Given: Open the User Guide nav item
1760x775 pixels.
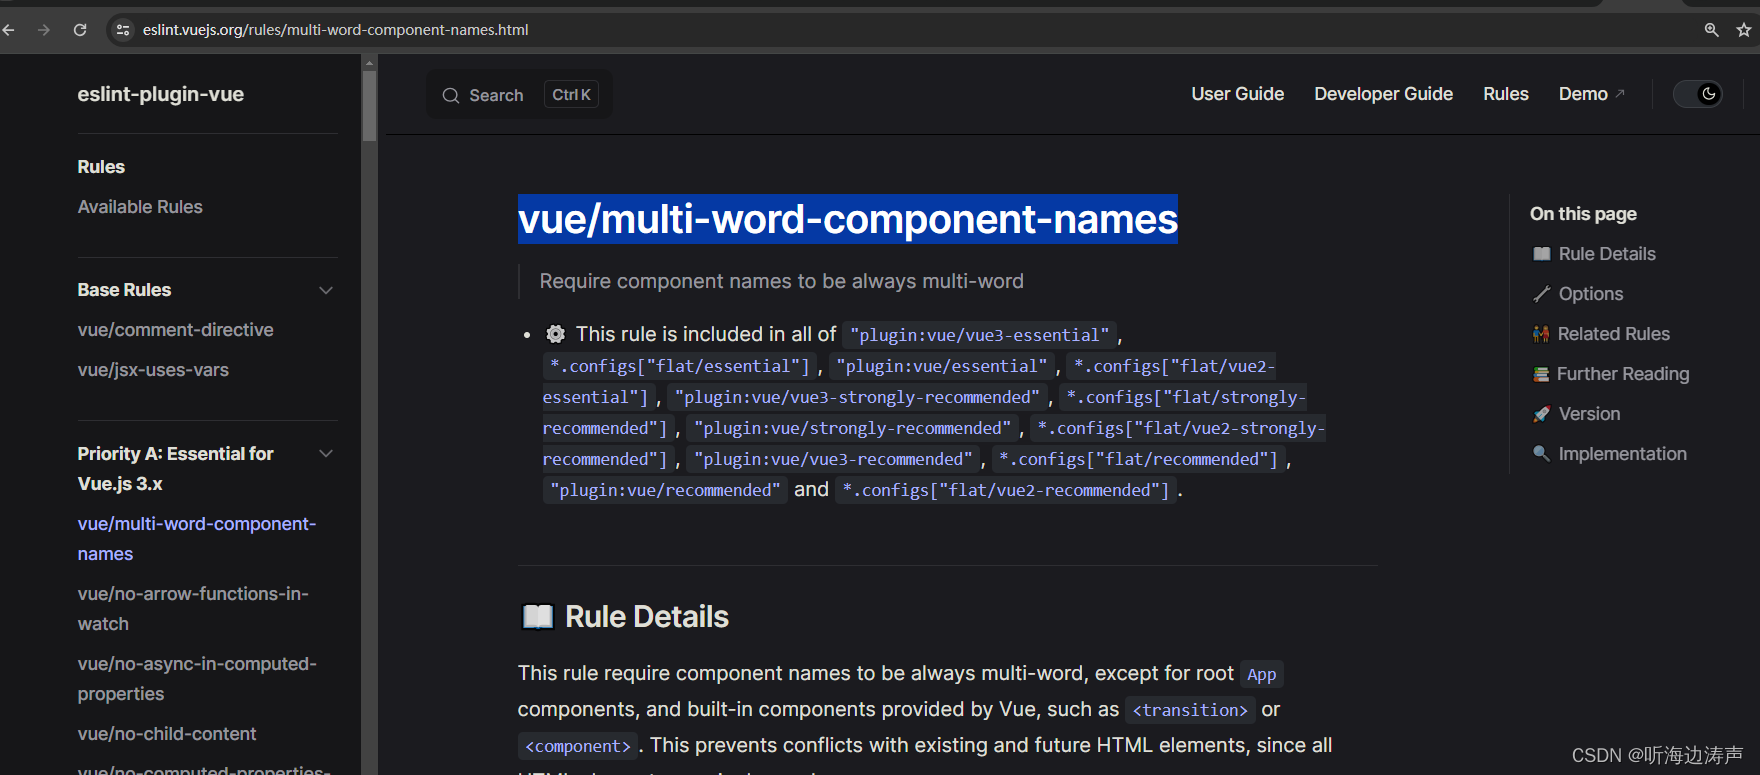Looking at the screenshot, I should pyautogui.click(x=1237, y=94).
